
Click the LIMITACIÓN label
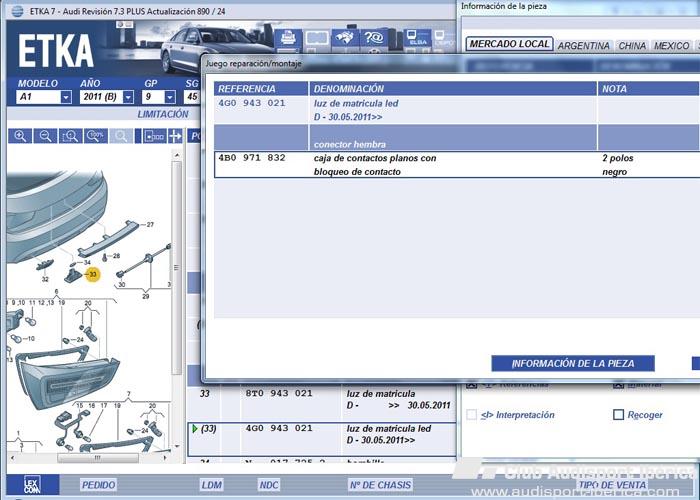(x=163, y=114)
